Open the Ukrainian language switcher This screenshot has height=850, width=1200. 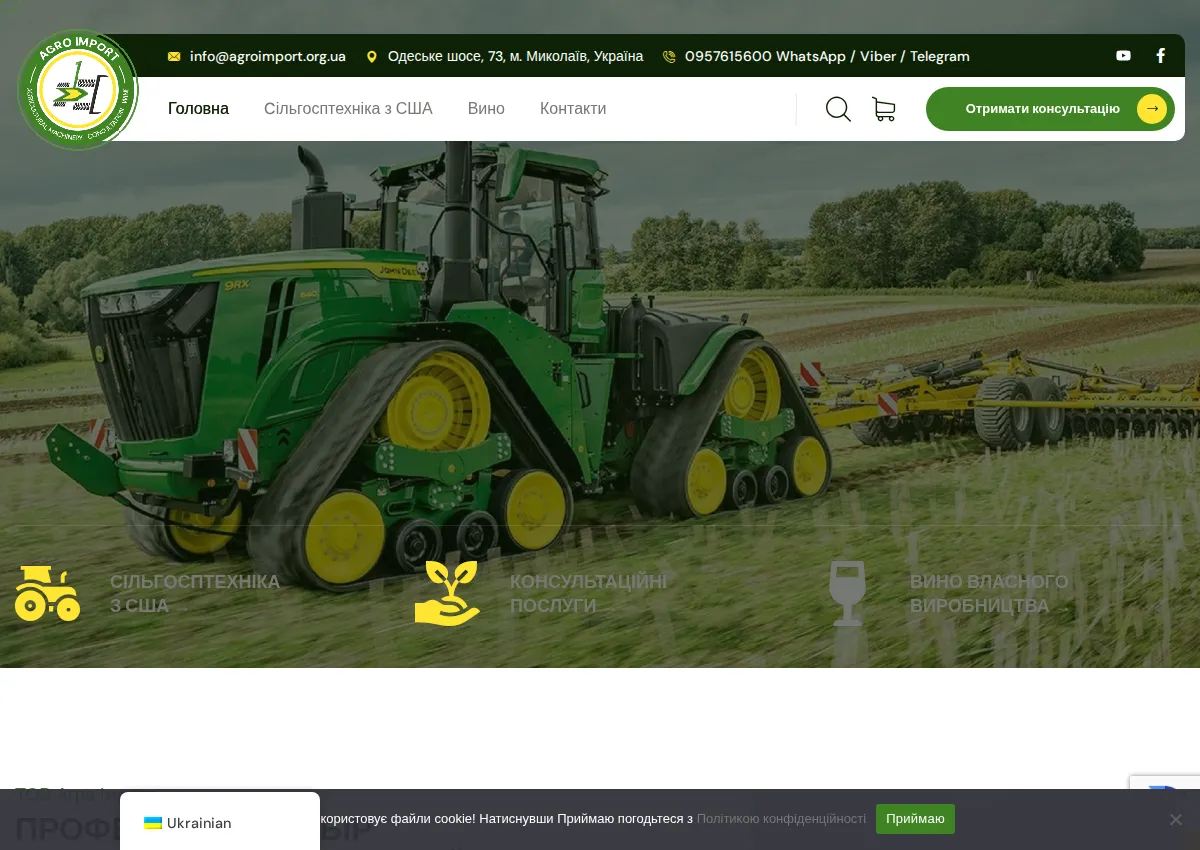click(220, 823)
